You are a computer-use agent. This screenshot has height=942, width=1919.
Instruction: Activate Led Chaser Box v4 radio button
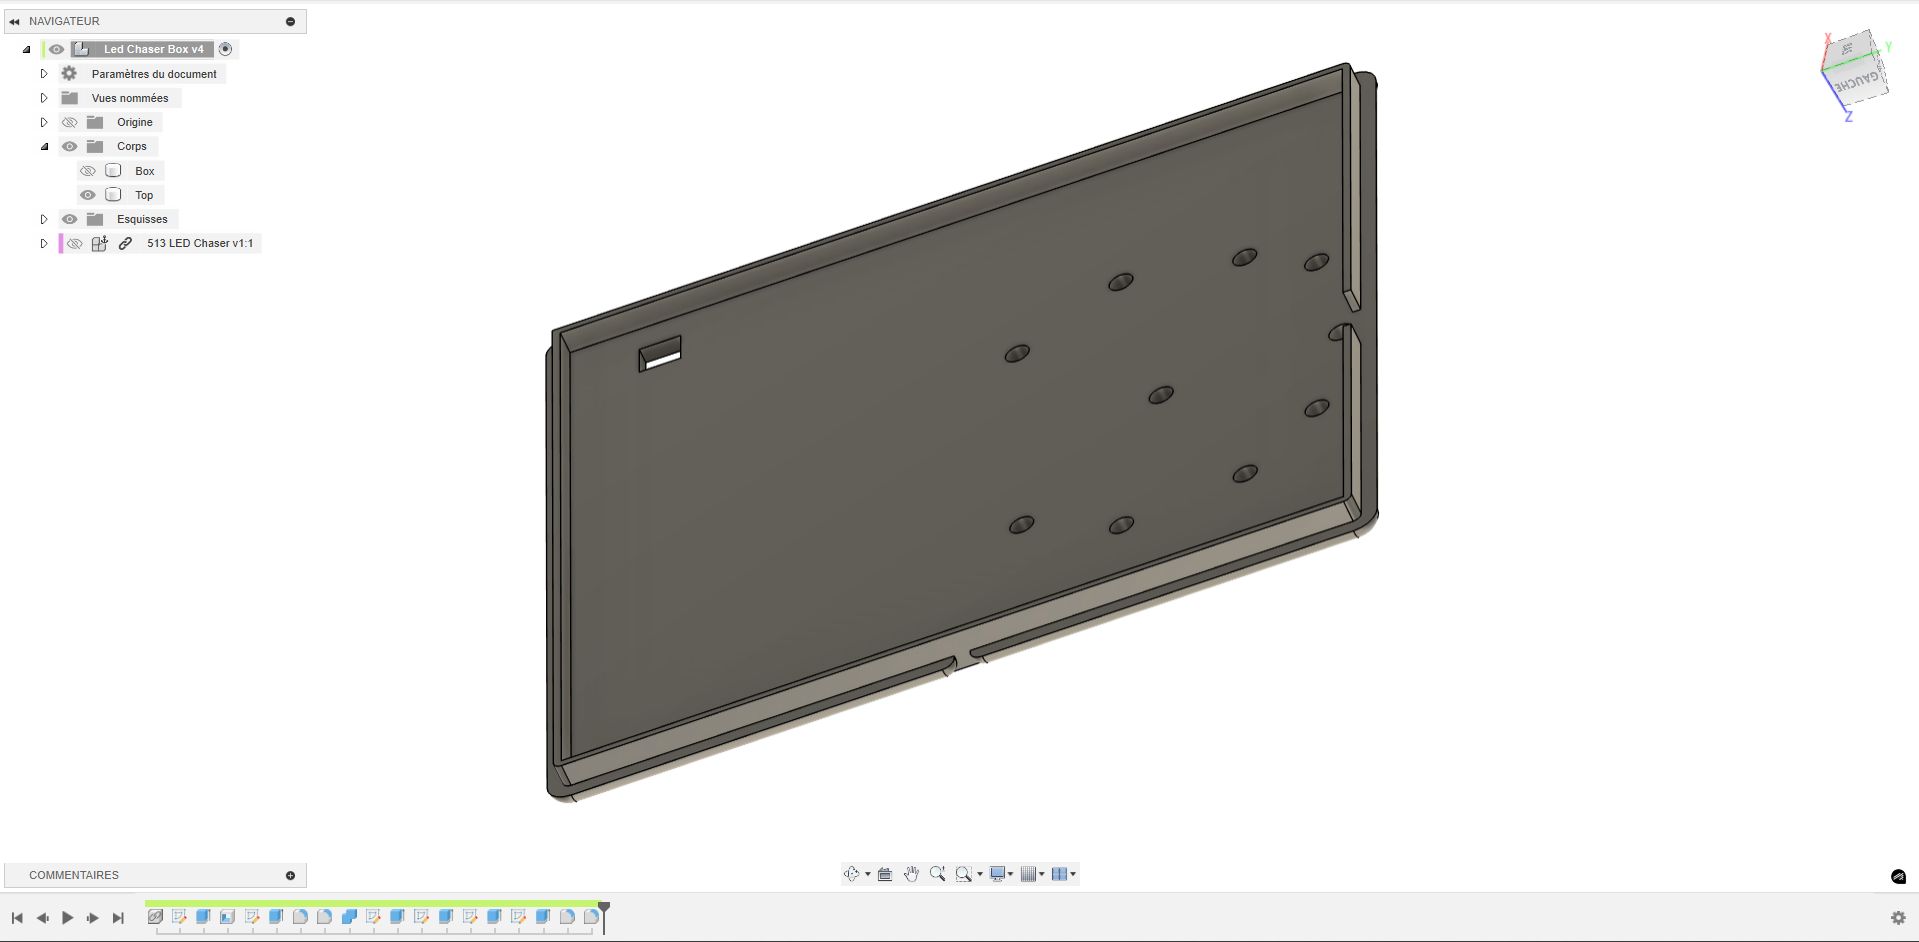pos(226,49)
